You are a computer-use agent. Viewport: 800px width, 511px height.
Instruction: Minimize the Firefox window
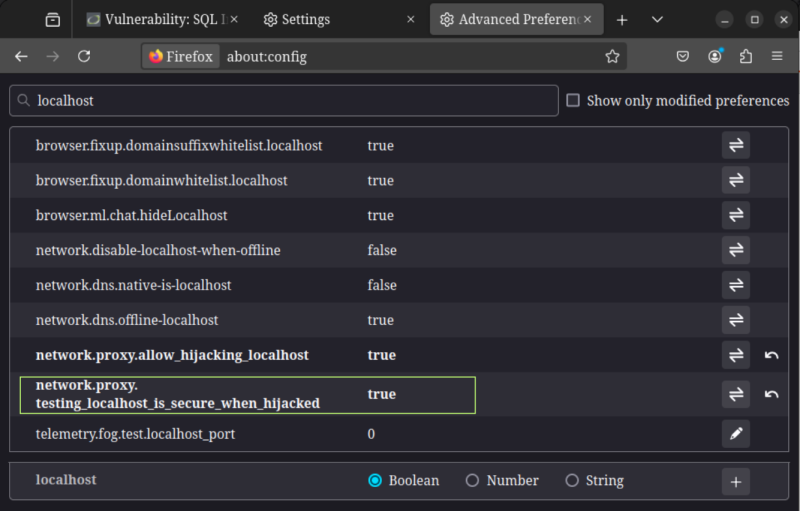(724, 20)
